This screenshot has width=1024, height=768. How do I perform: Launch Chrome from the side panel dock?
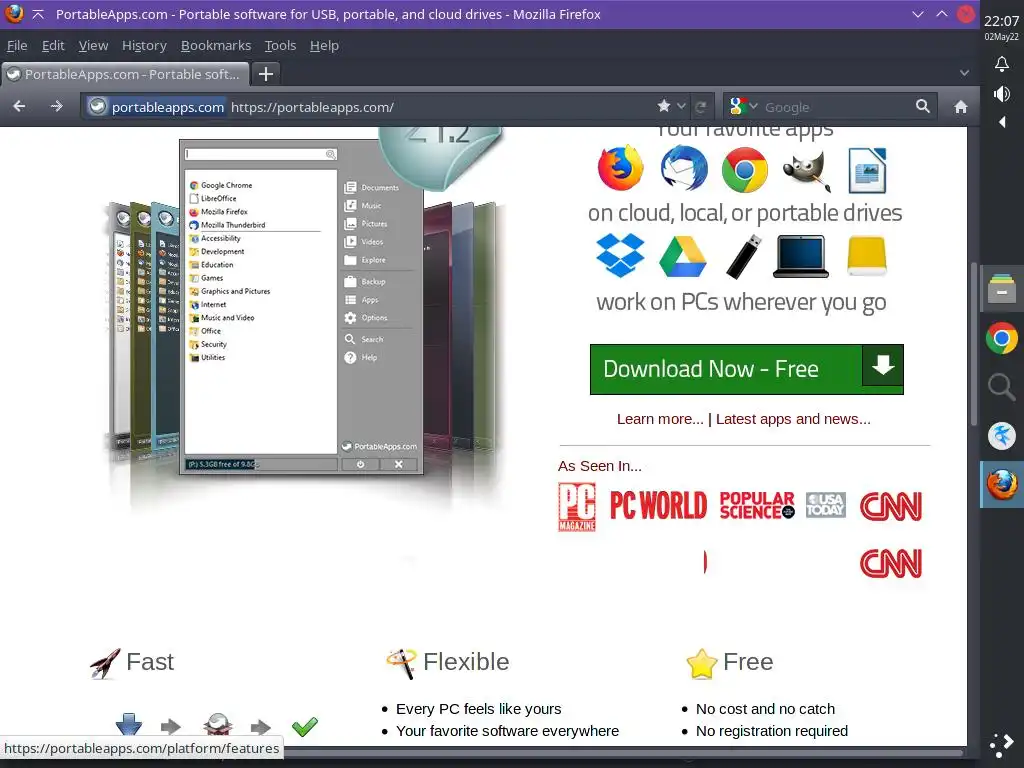tap(1001, 338)
